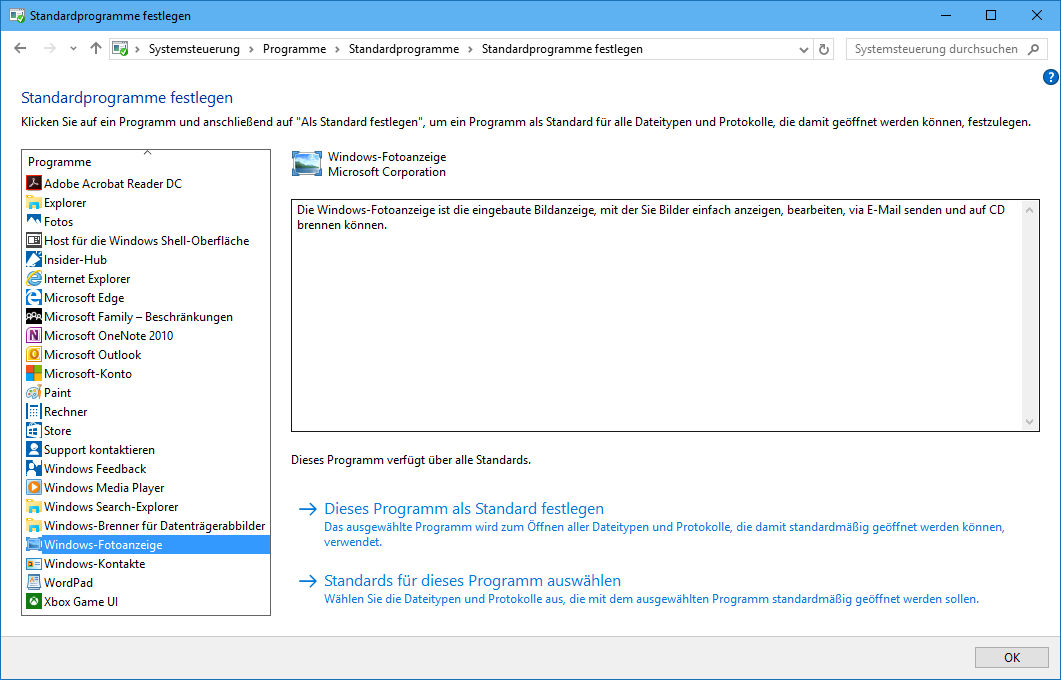Maximize the Standardprogramme festlegen window
Image resolution: width=1061 pixels, height=680 pixels.
[991, 15]
